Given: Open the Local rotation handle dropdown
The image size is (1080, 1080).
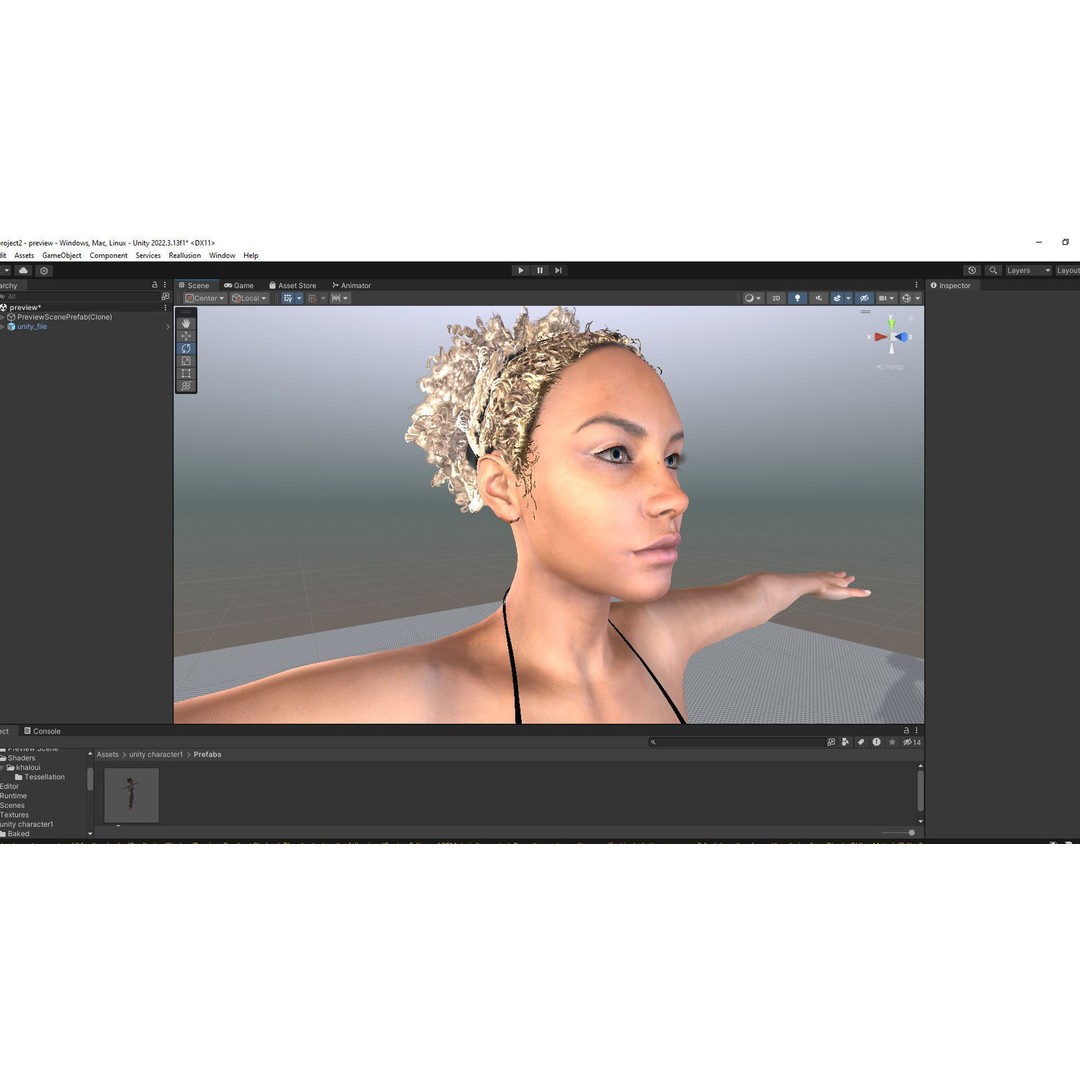Looking at the screenshot, I should (249, 298).
